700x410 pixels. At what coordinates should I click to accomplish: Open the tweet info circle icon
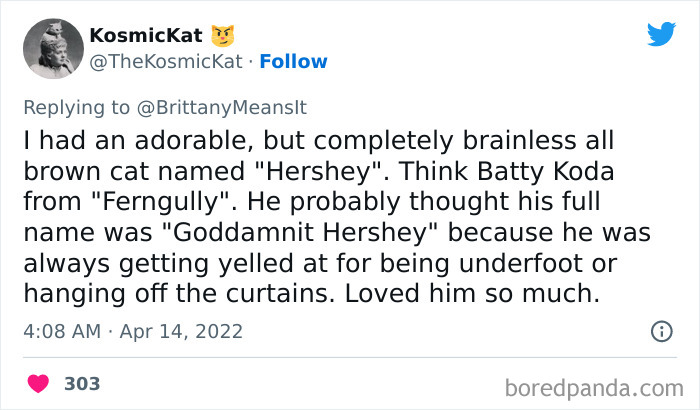click(660, 330)
